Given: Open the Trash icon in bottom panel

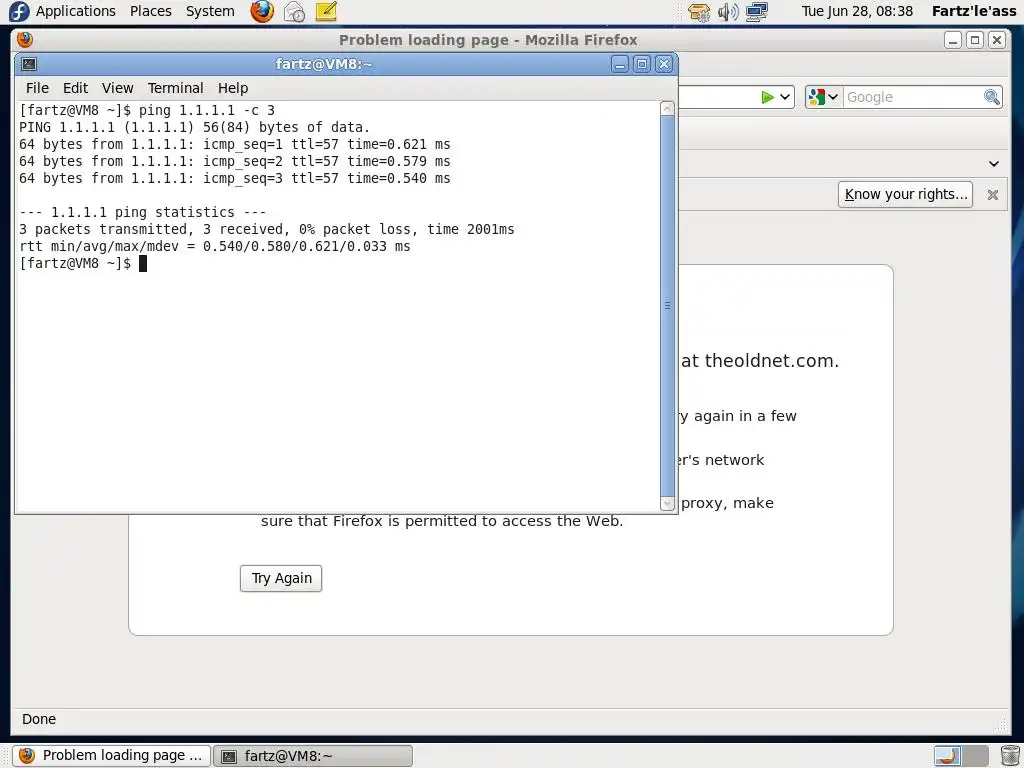Looking at the screenshot, I should coord(1010,756).
